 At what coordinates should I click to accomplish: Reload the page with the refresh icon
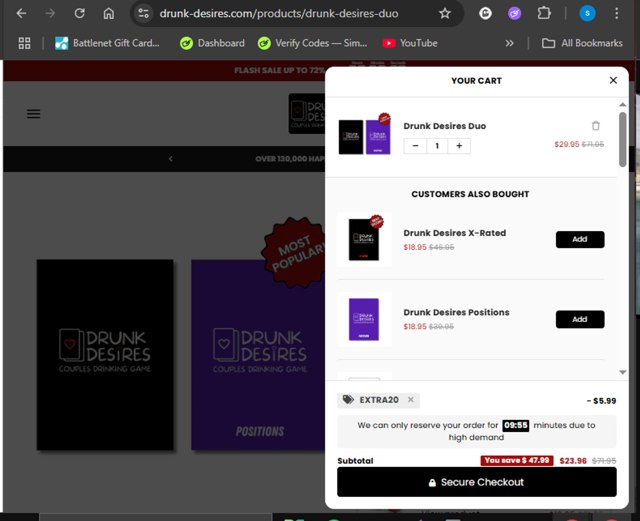click(x=80, y=13)
